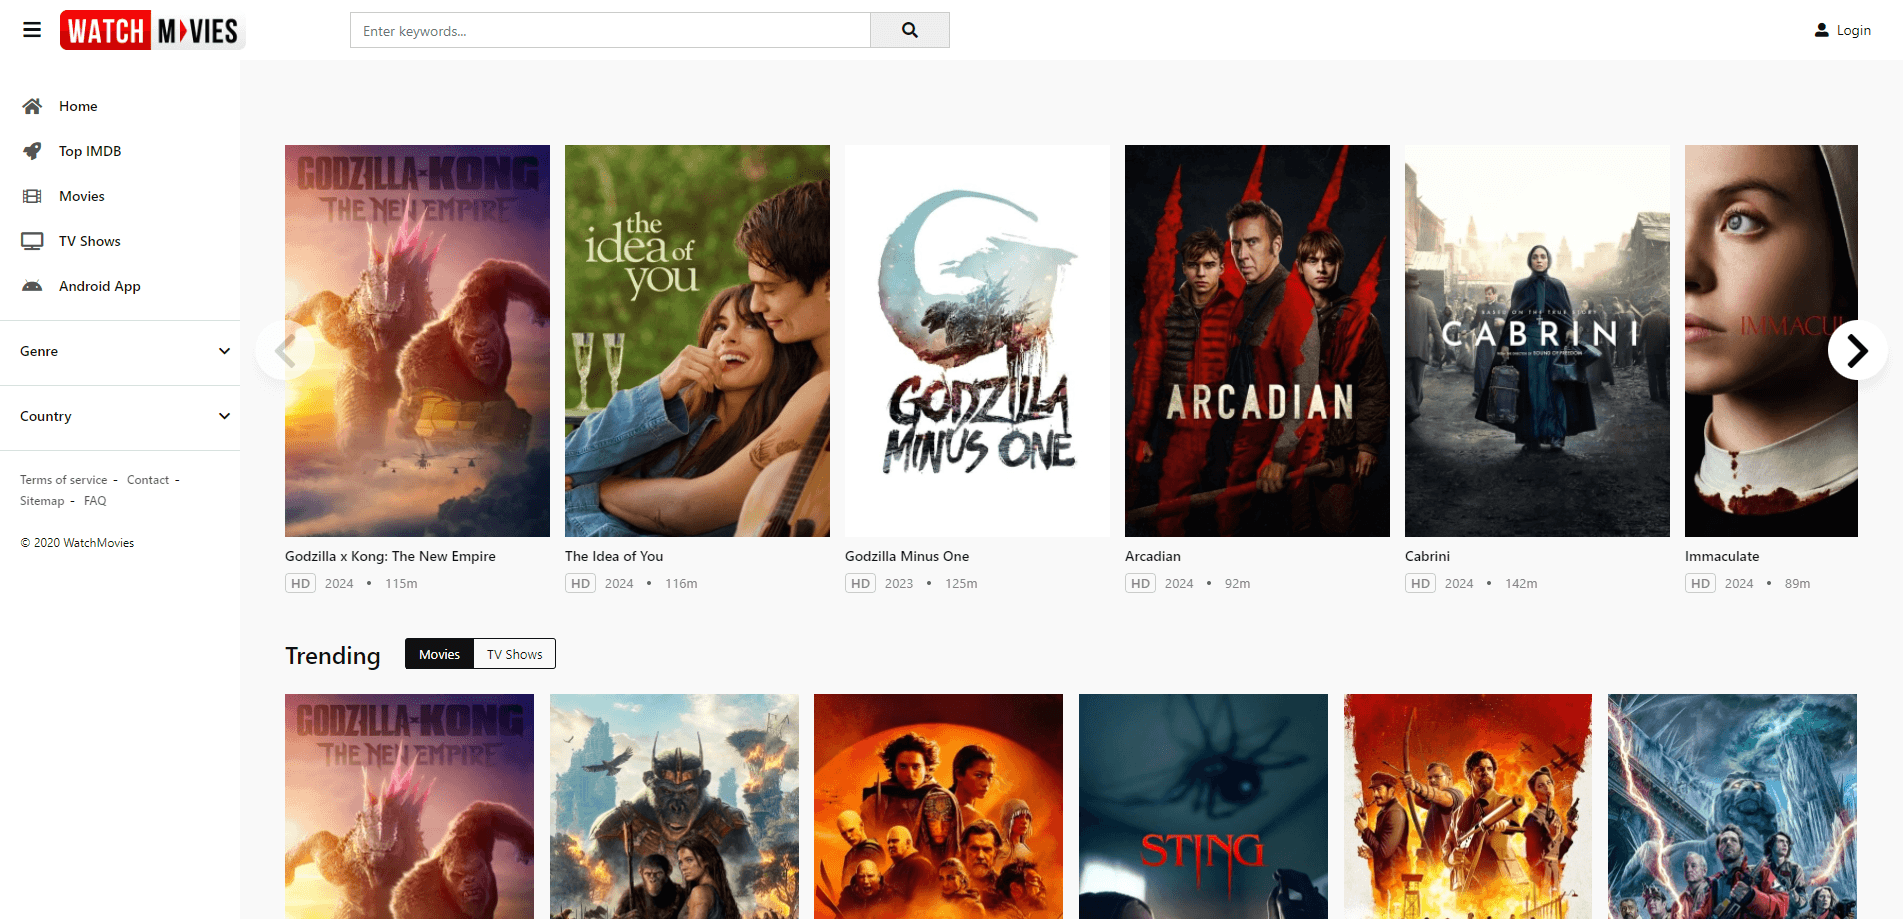Screen dimensions: 1903x919
Task: Open Dune poster in Trending
Action: tap(938, 806)
